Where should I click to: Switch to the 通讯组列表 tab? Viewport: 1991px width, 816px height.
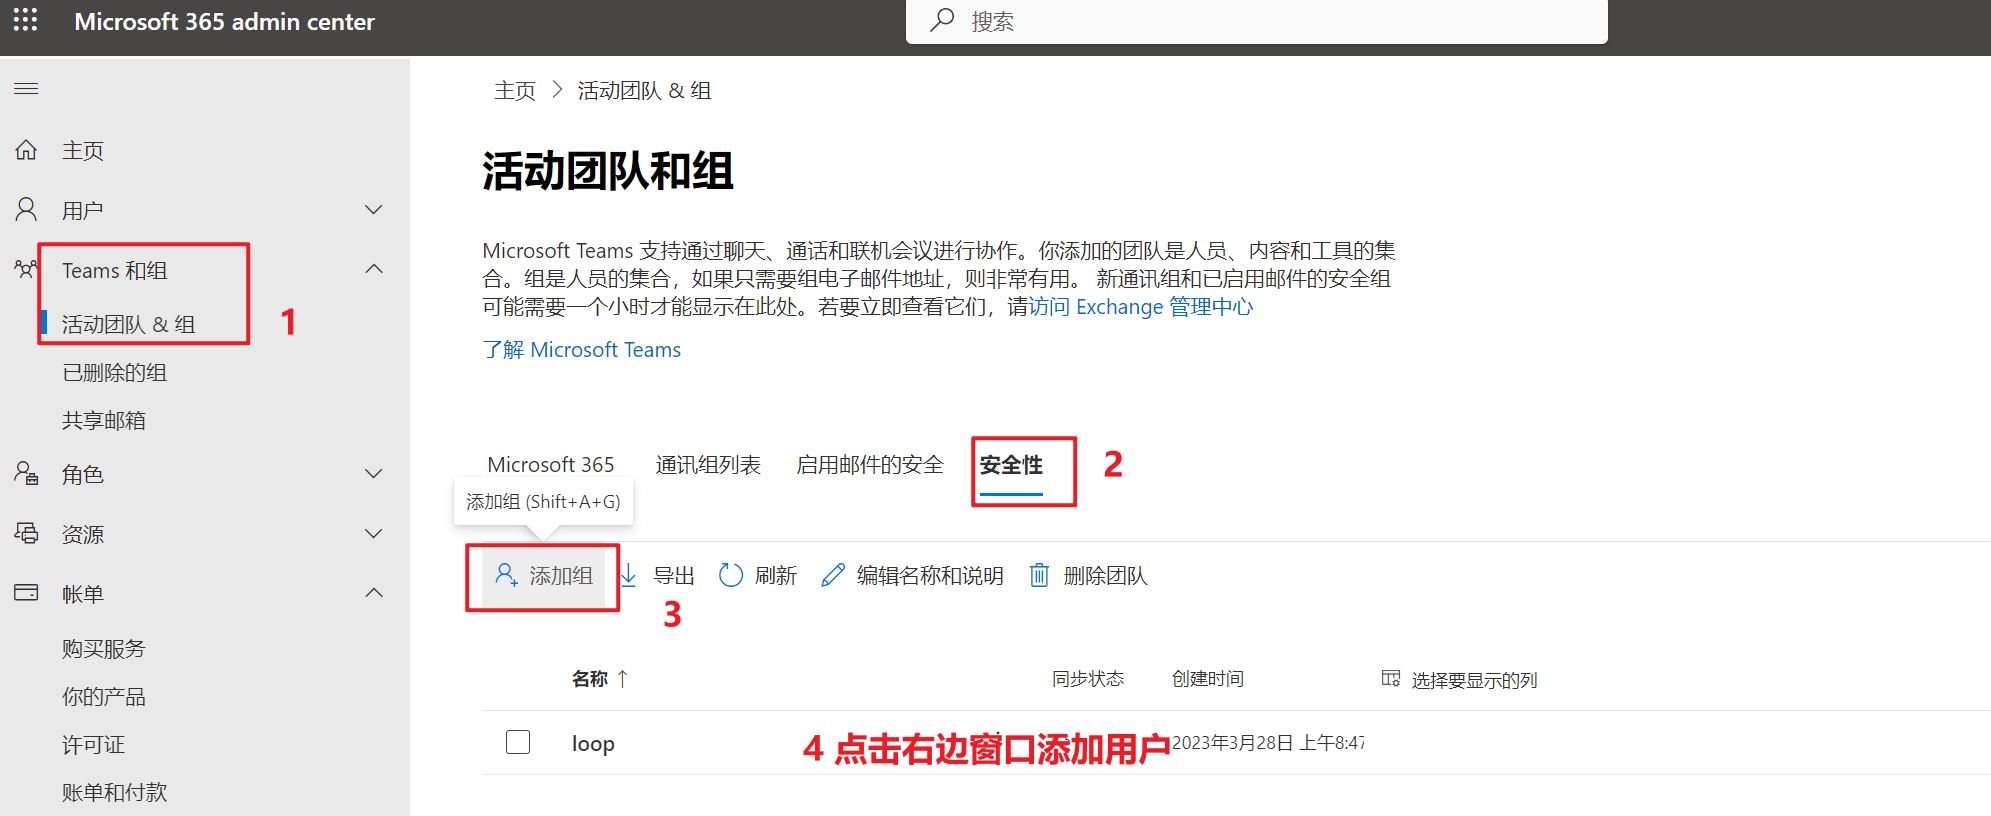click(708, 465)
